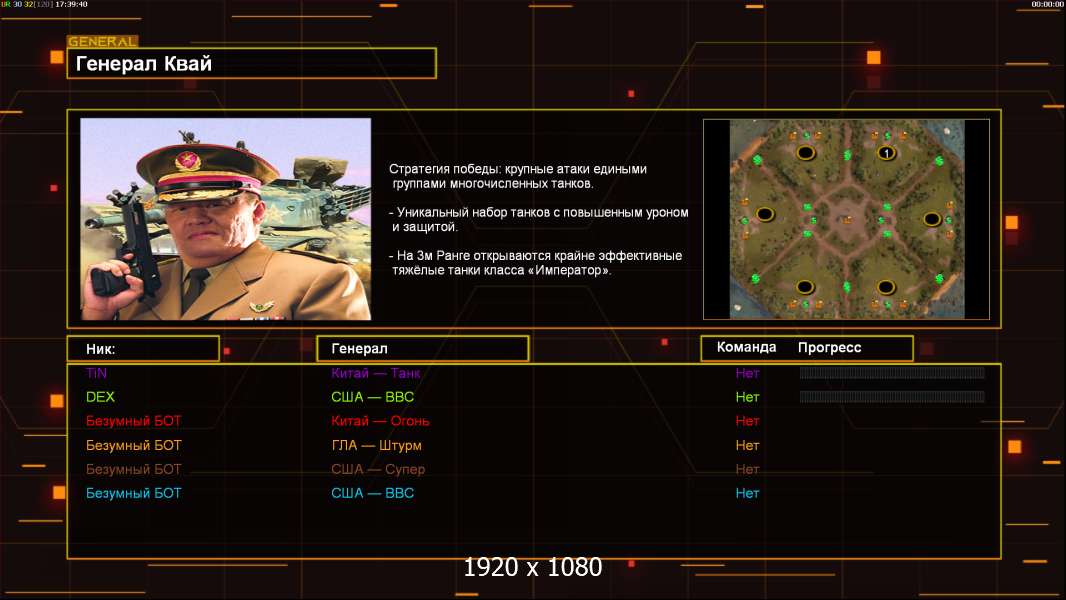The width and height of the screenshot is (1066, 600).
Task: Select the orange 'Безумный БОТ' player
Action: 134,446
